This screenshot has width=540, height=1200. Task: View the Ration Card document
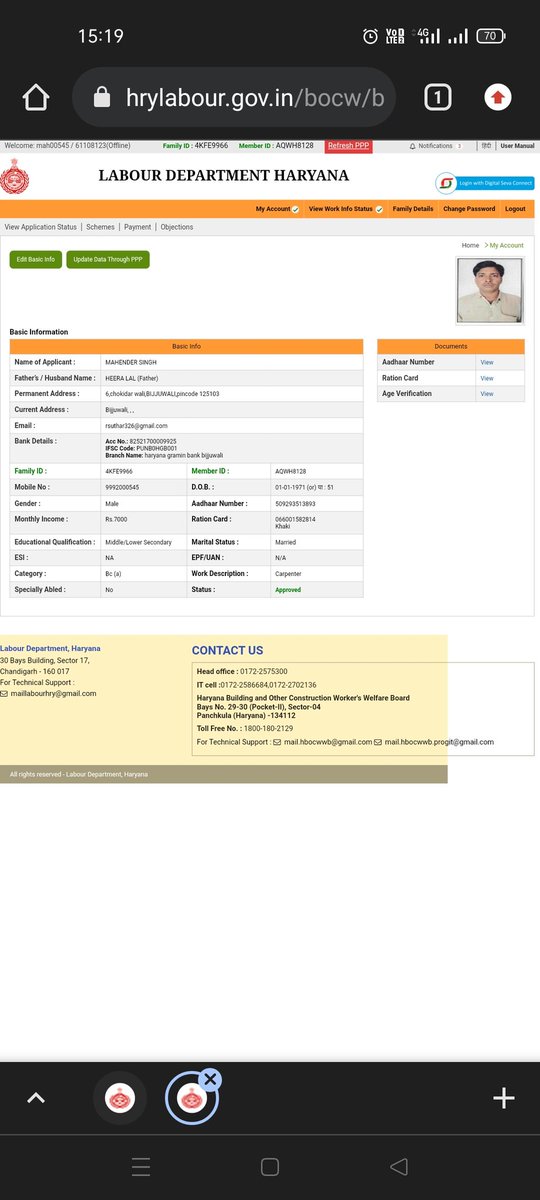click(487, 378)
